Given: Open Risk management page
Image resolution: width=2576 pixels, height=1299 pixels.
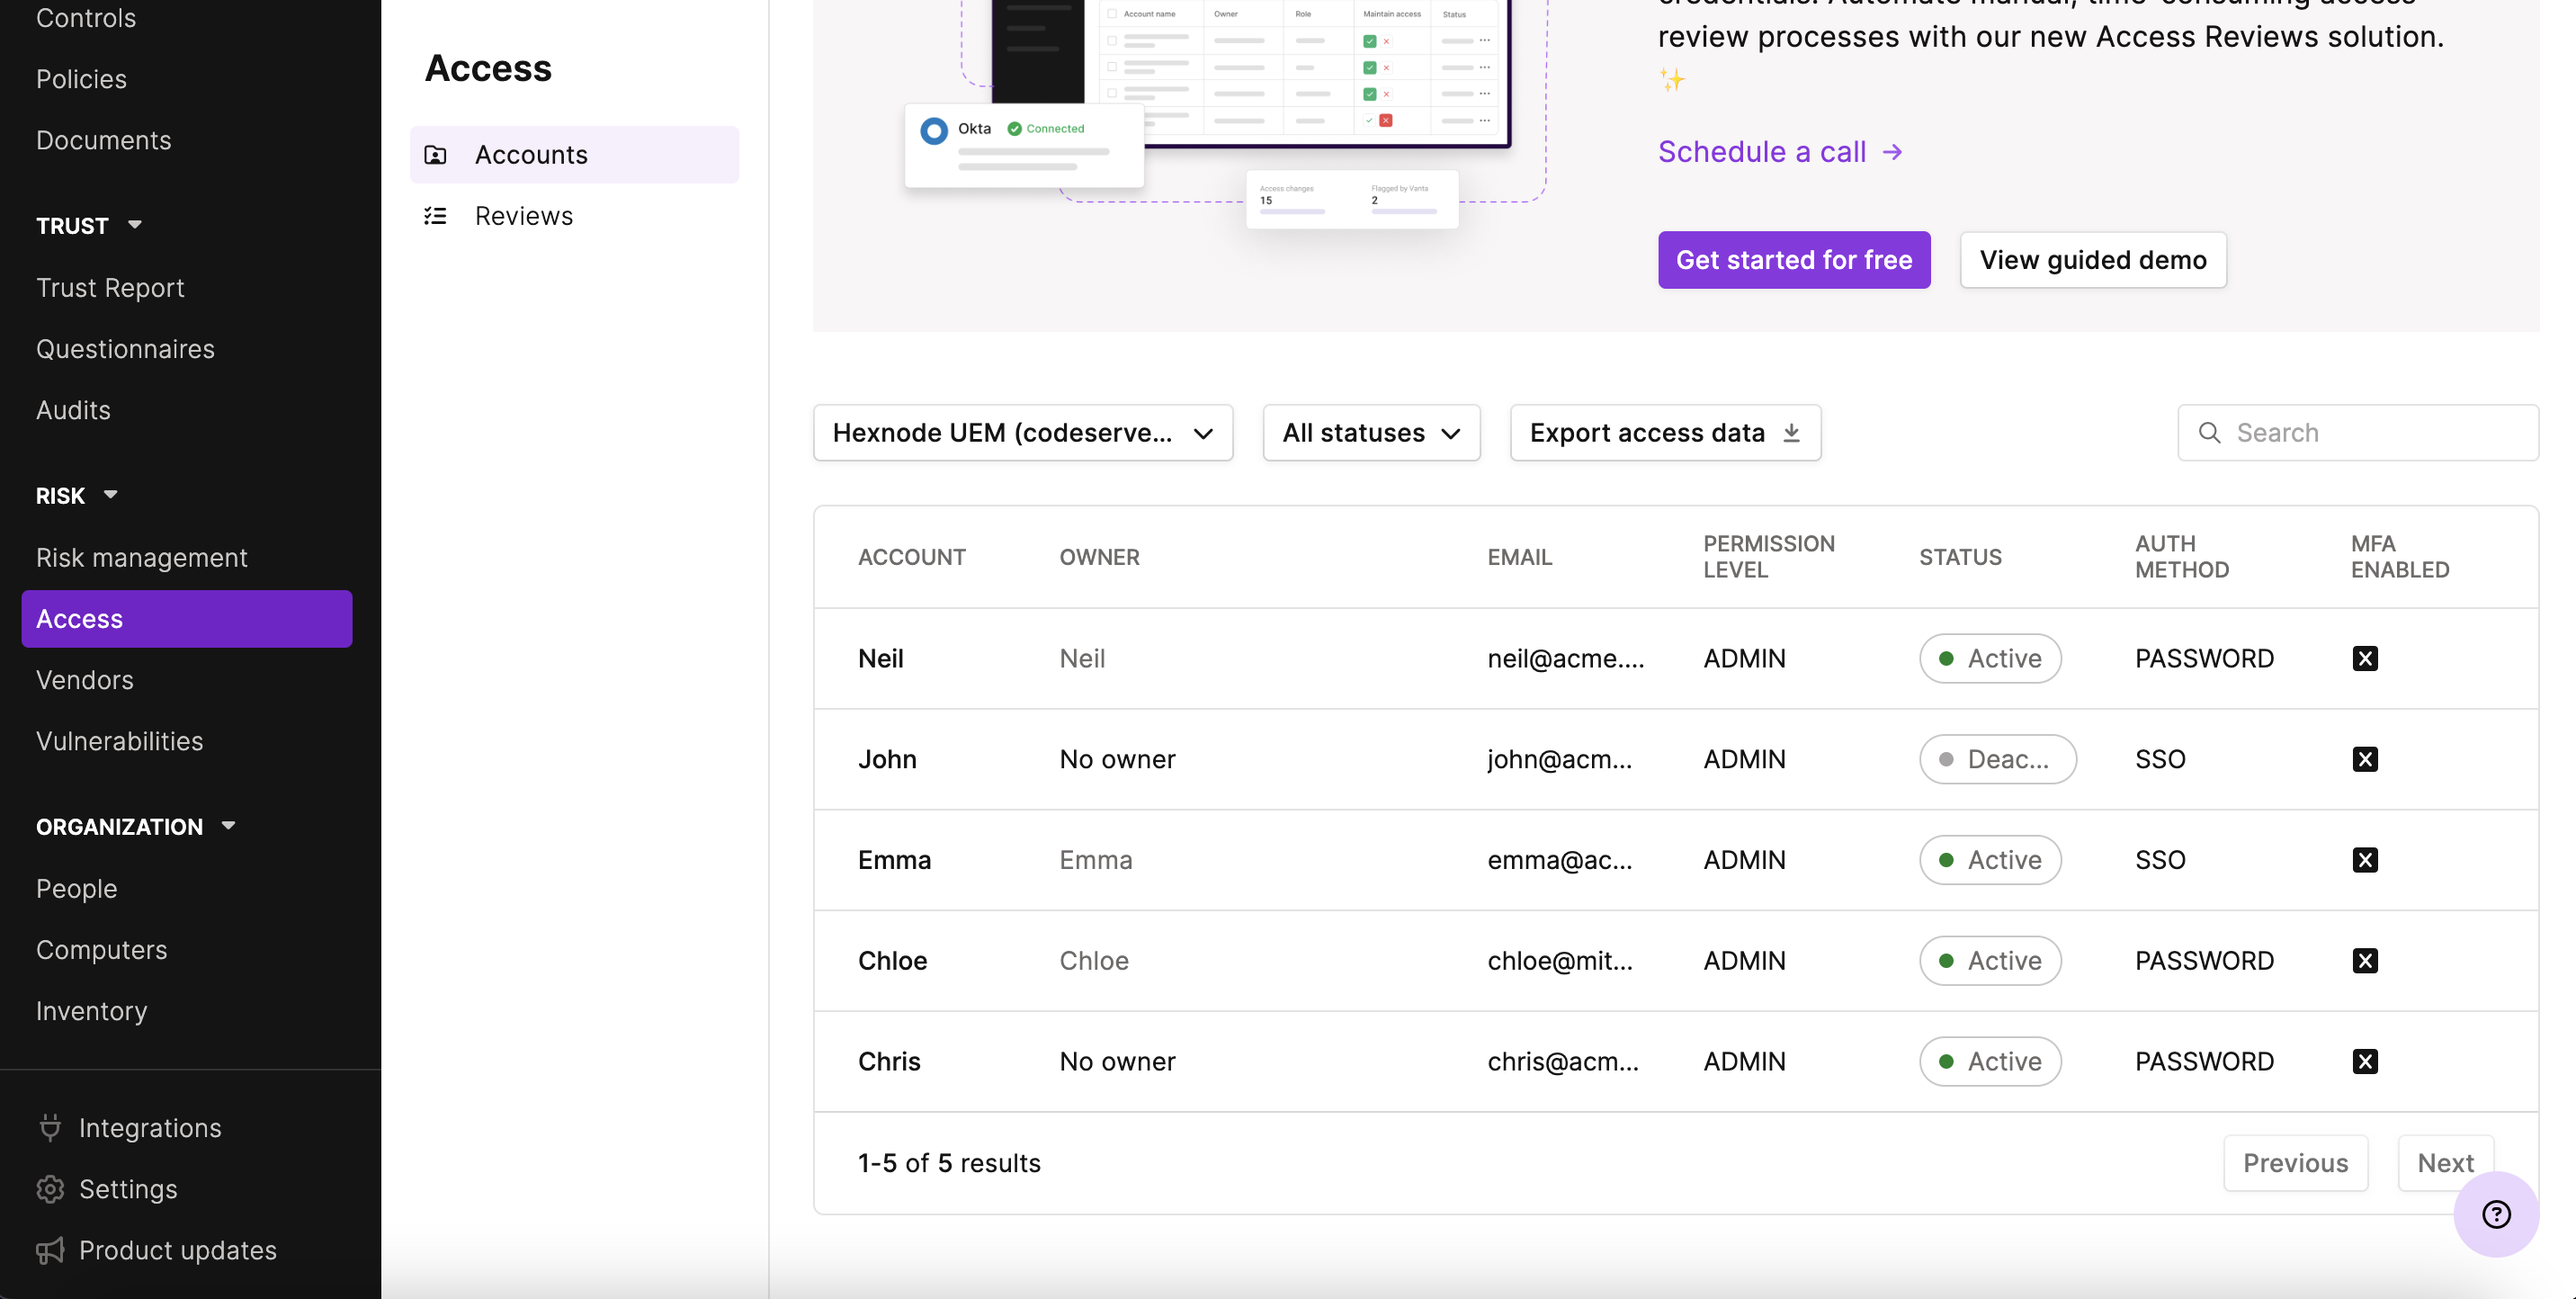Looking at the screenshot, I should (x=142, y=558).
